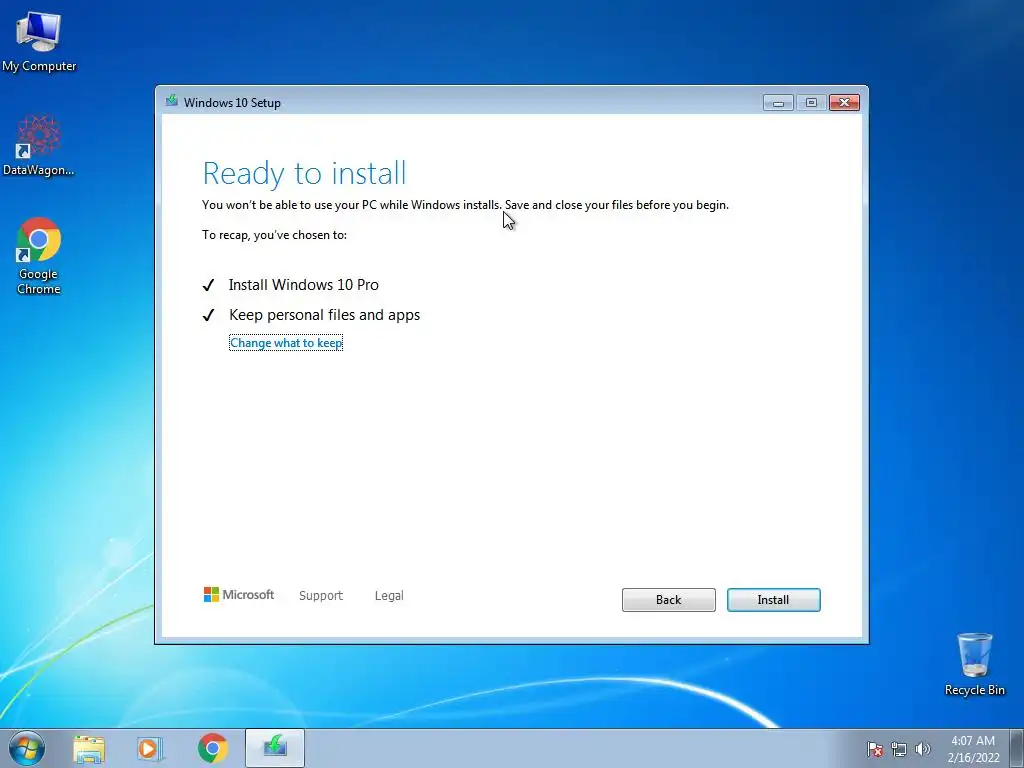Open the Support link
Viewport: 1024px width, 768px height.
[321, 596]
